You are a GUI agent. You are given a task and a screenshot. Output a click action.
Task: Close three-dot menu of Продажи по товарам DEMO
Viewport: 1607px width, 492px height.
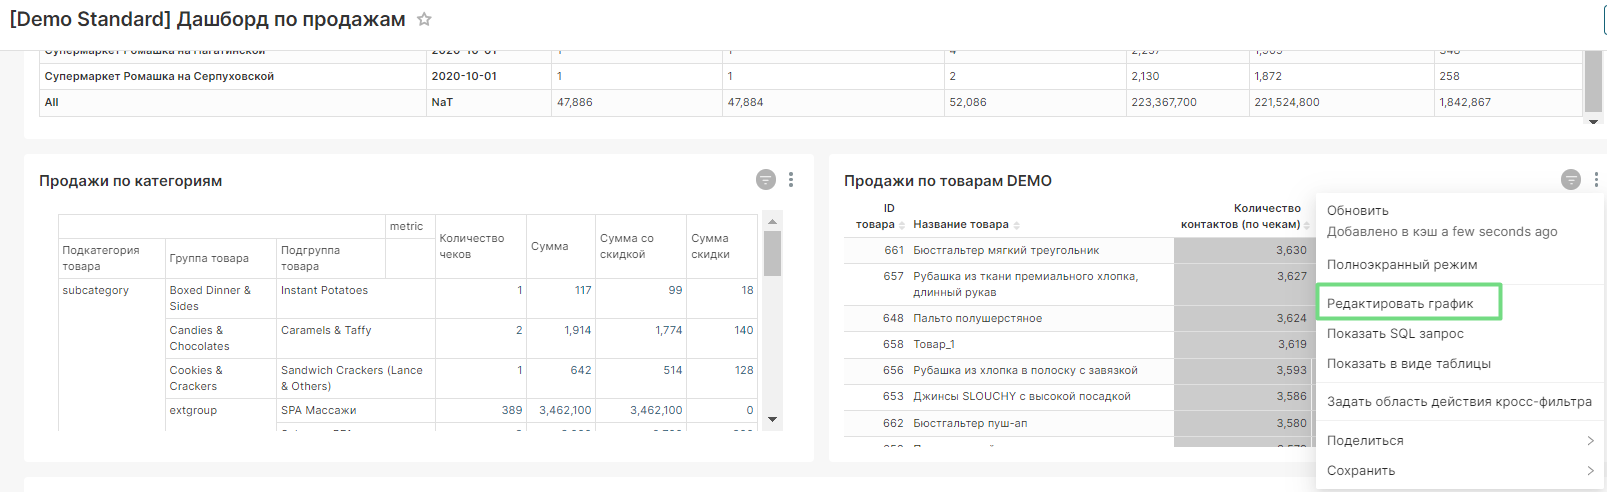[1596, 180]
